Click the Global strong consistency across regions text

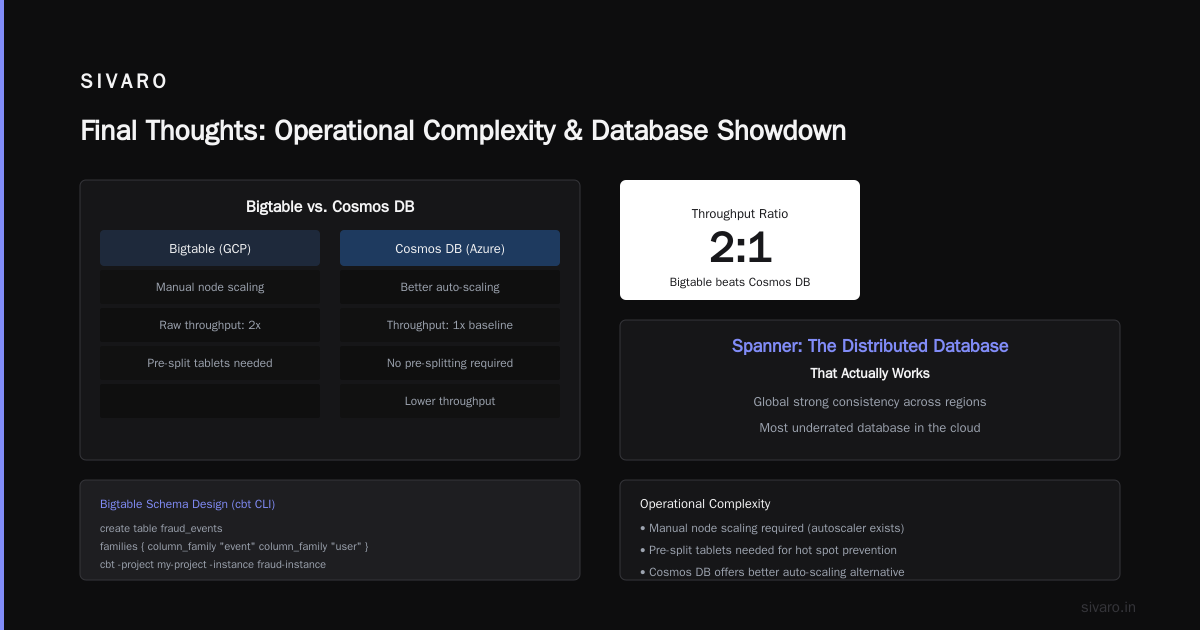(870, 402)
